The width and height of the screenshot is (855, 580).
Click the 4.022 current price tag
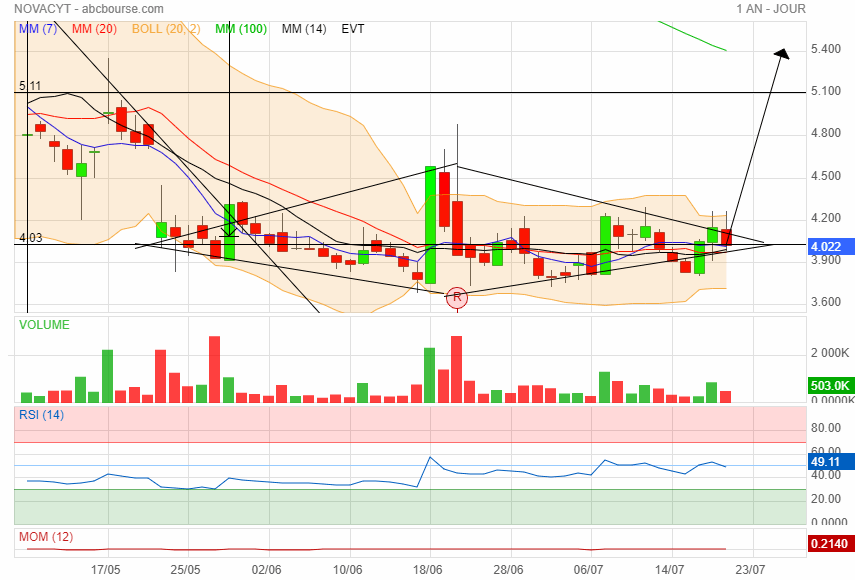[x=830, y=246]
